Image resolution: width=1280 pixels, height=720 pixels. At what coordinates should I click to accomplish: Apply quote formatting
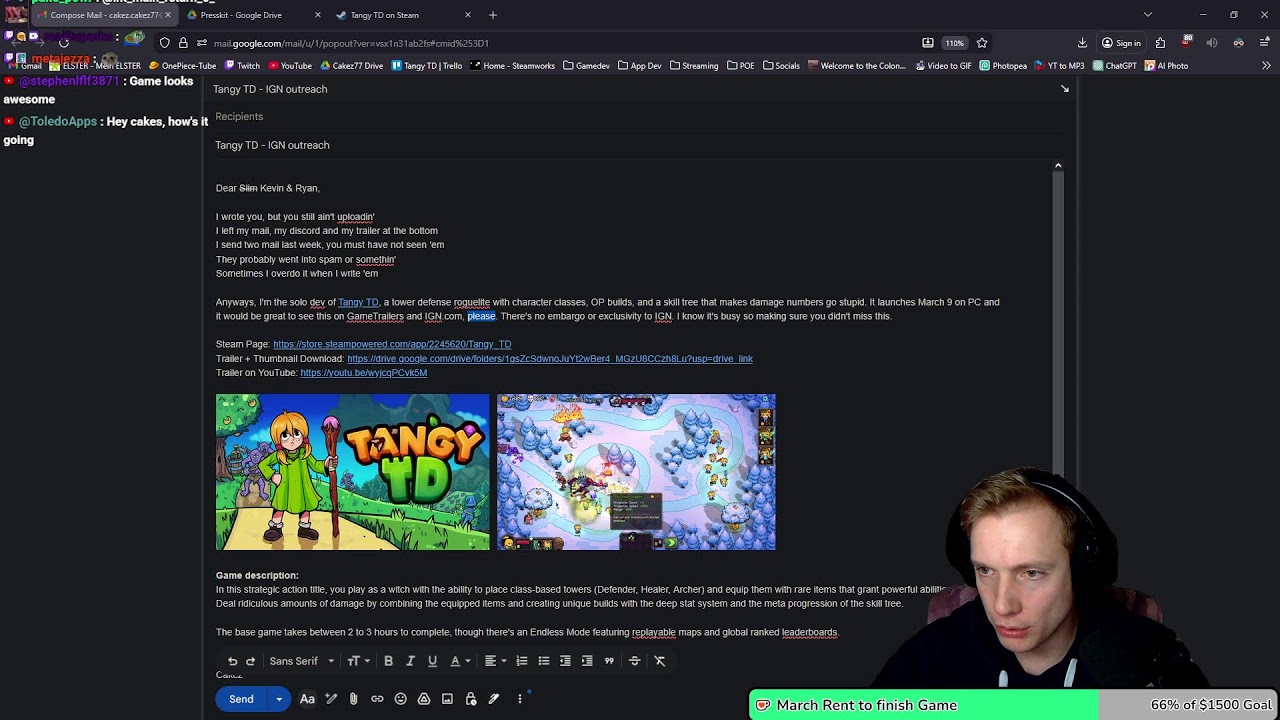[609, 661]
